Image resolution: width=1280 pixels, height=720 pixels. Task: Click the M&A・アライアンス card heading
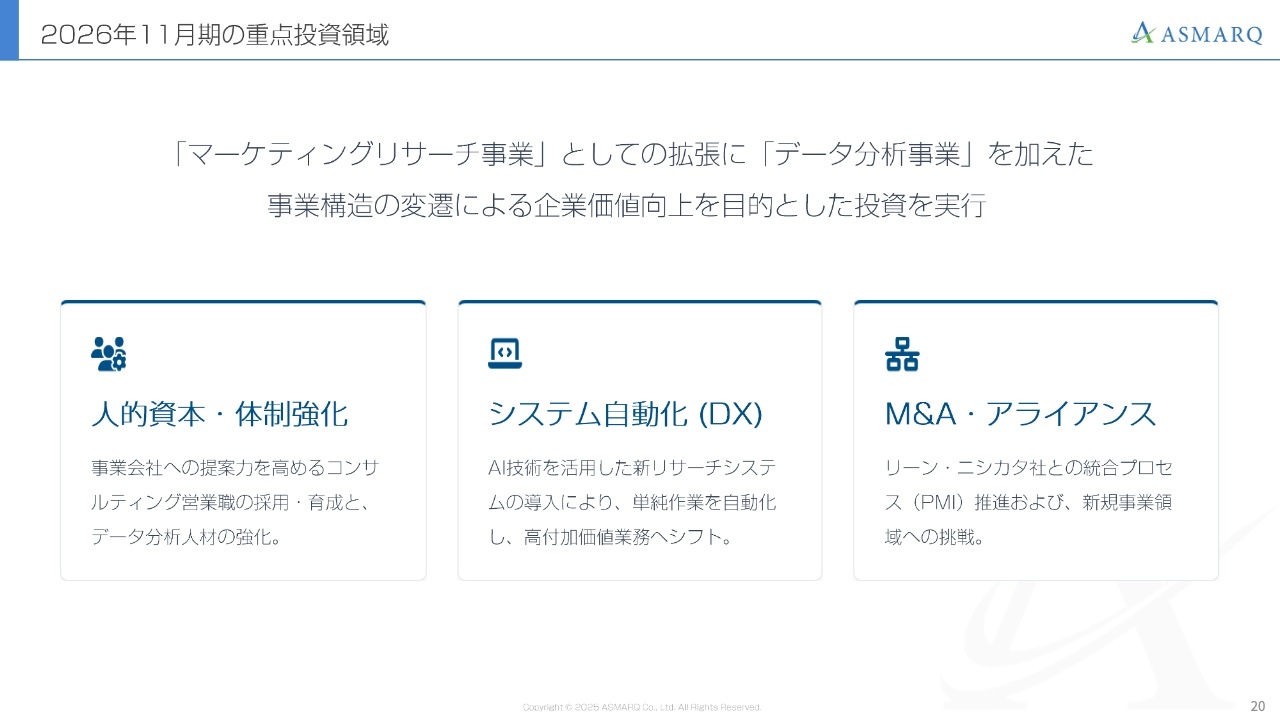1020,414
